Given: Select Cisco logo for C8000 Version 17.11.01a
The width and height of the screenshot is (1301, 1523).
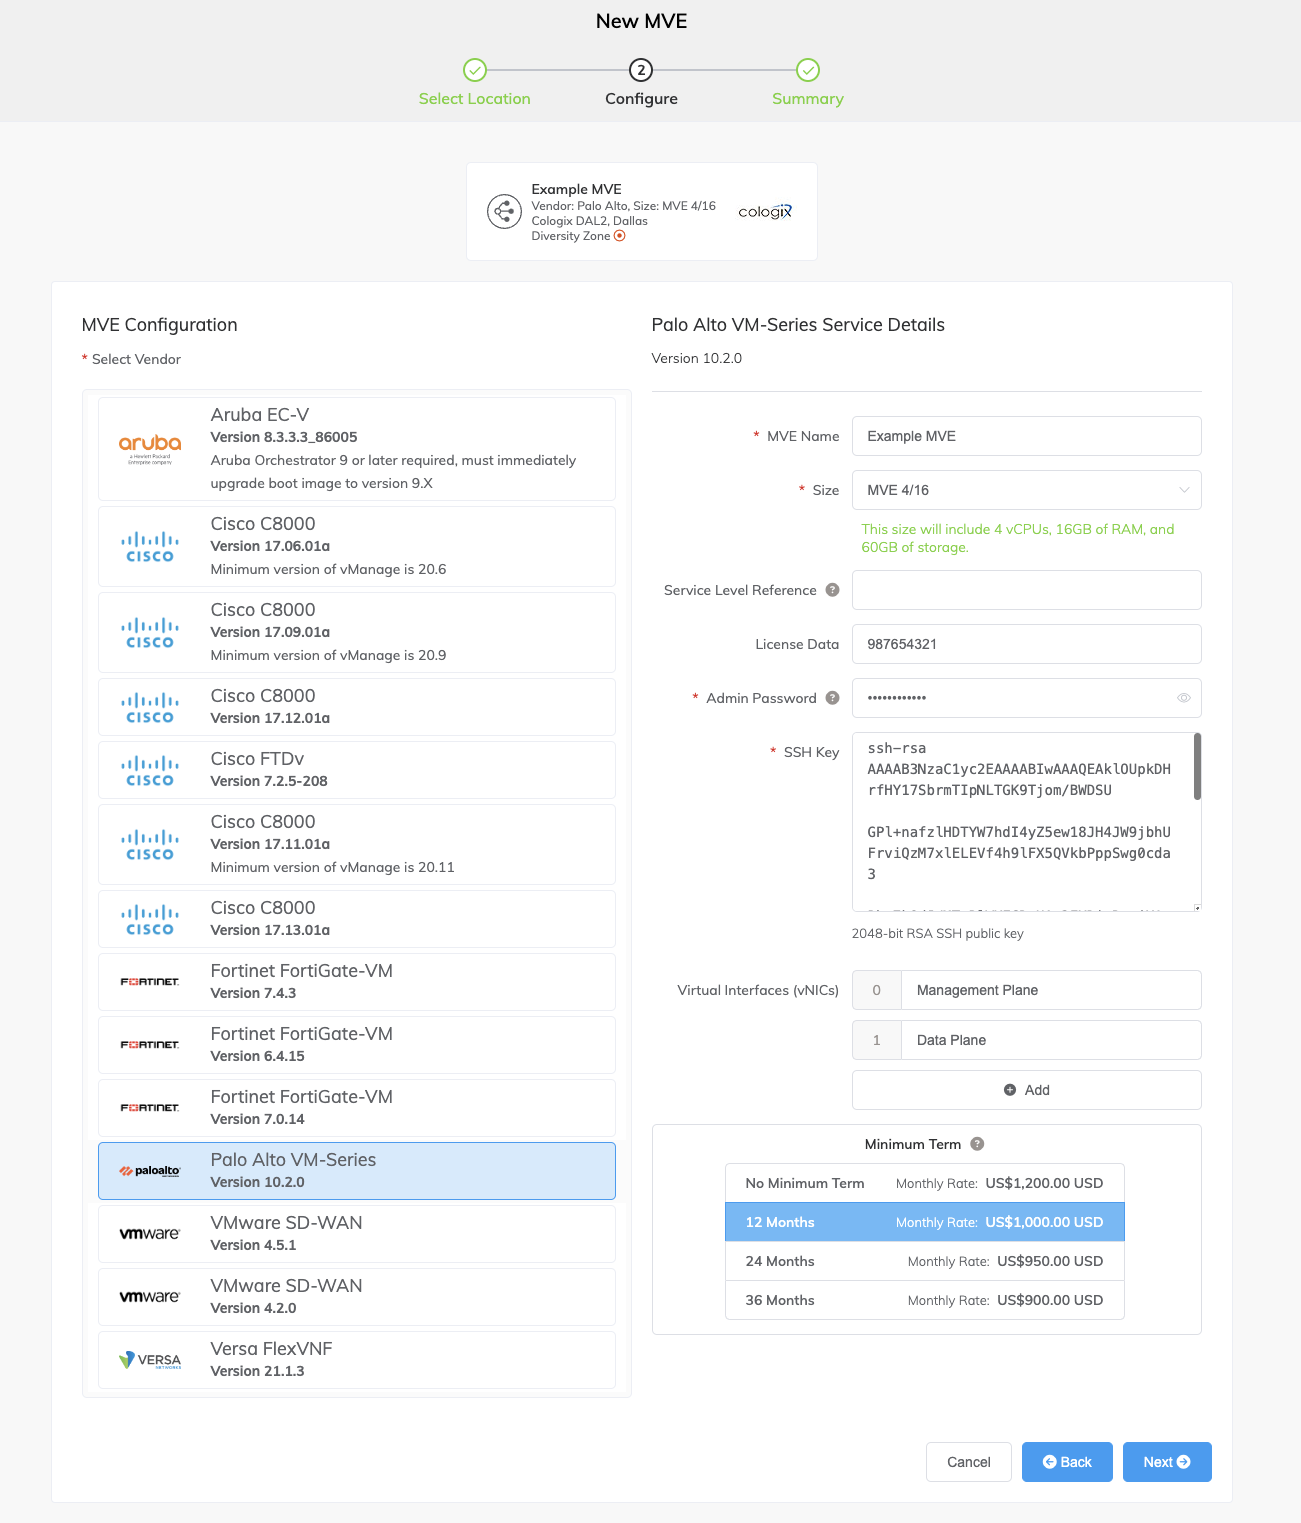Looking at the screenshot, I should point(150,845).
